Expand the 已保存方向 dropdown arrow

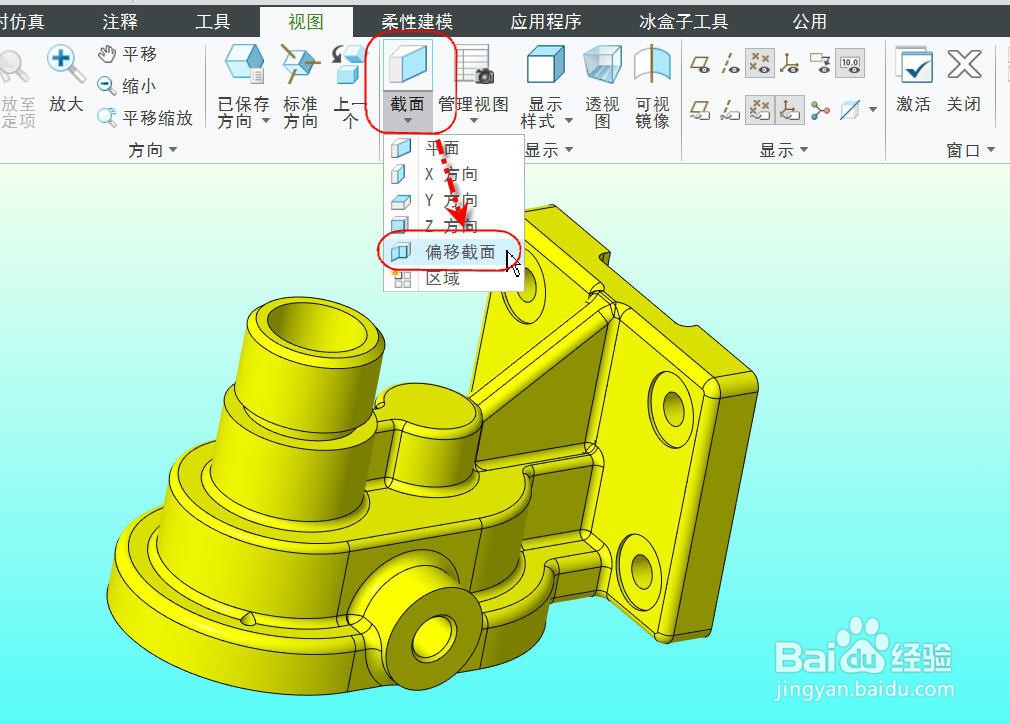[x=265, y=120]
